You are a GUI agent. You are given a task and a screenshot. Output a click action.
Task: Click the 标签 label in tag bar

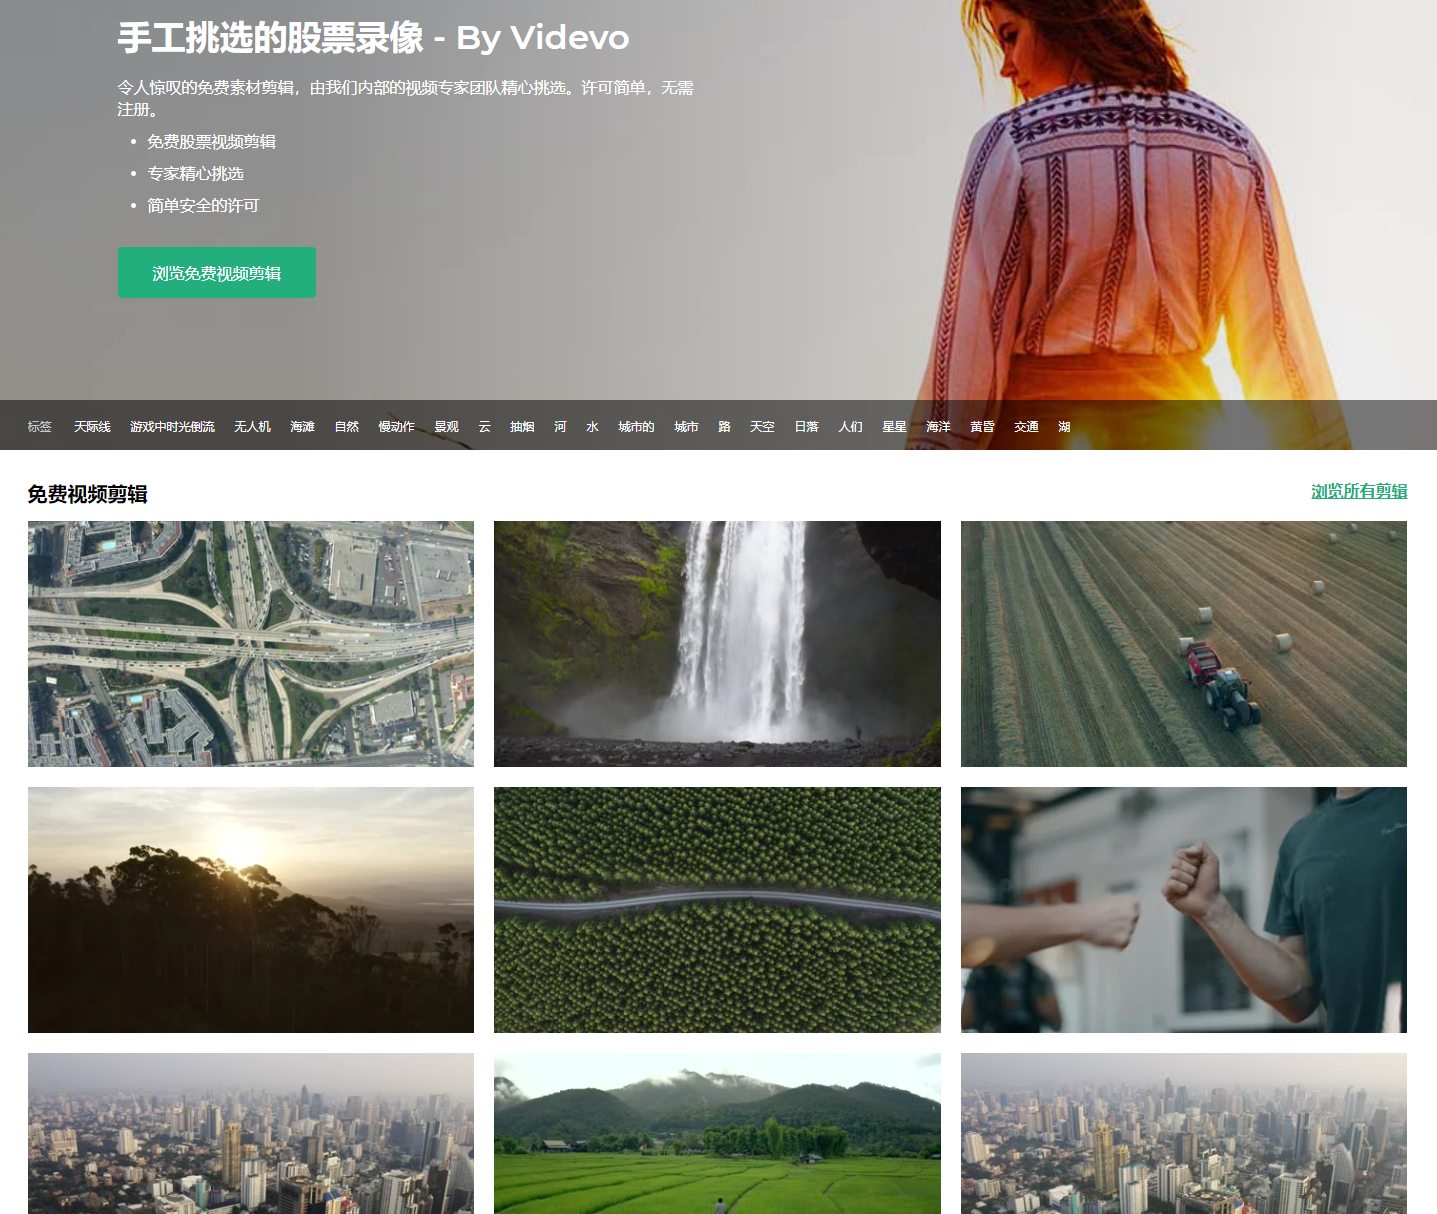(40, 426)
